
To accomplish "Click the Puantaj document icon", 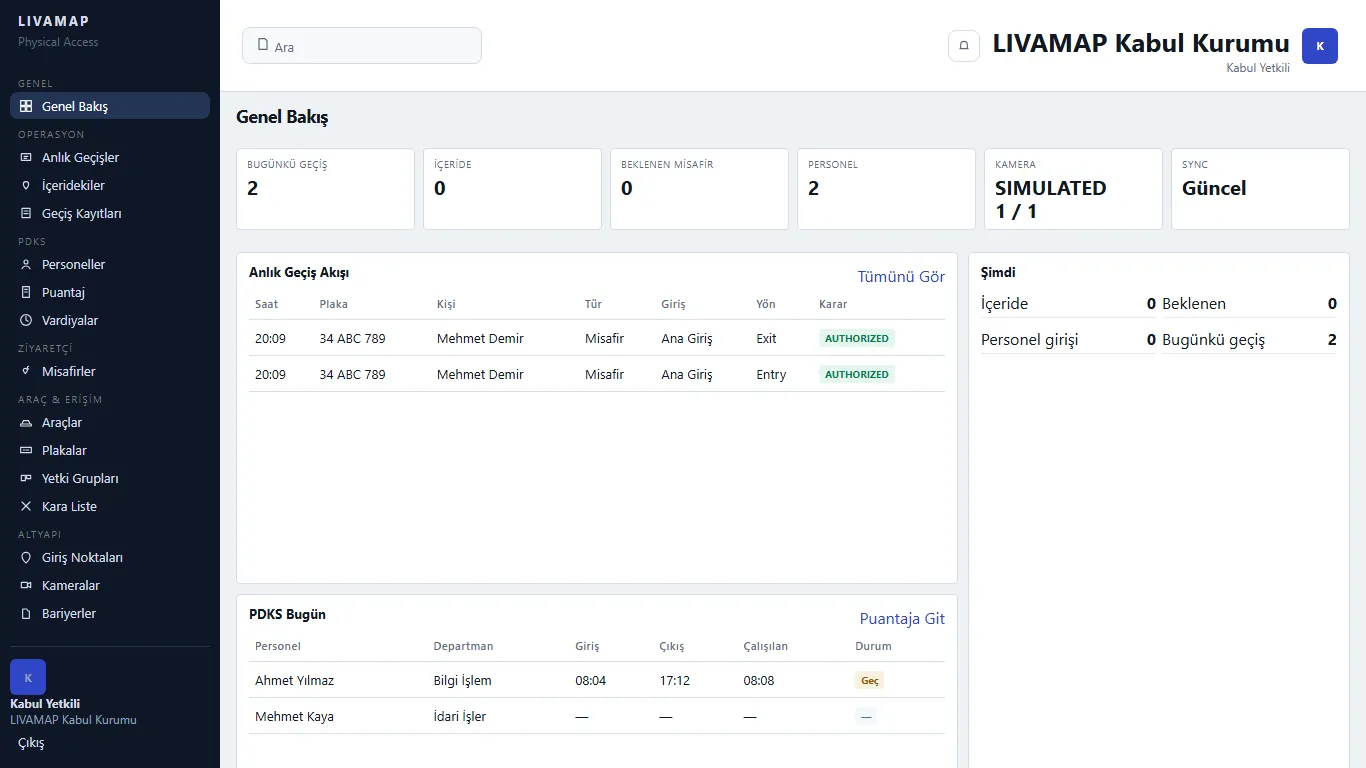I will tap(26, 292).
